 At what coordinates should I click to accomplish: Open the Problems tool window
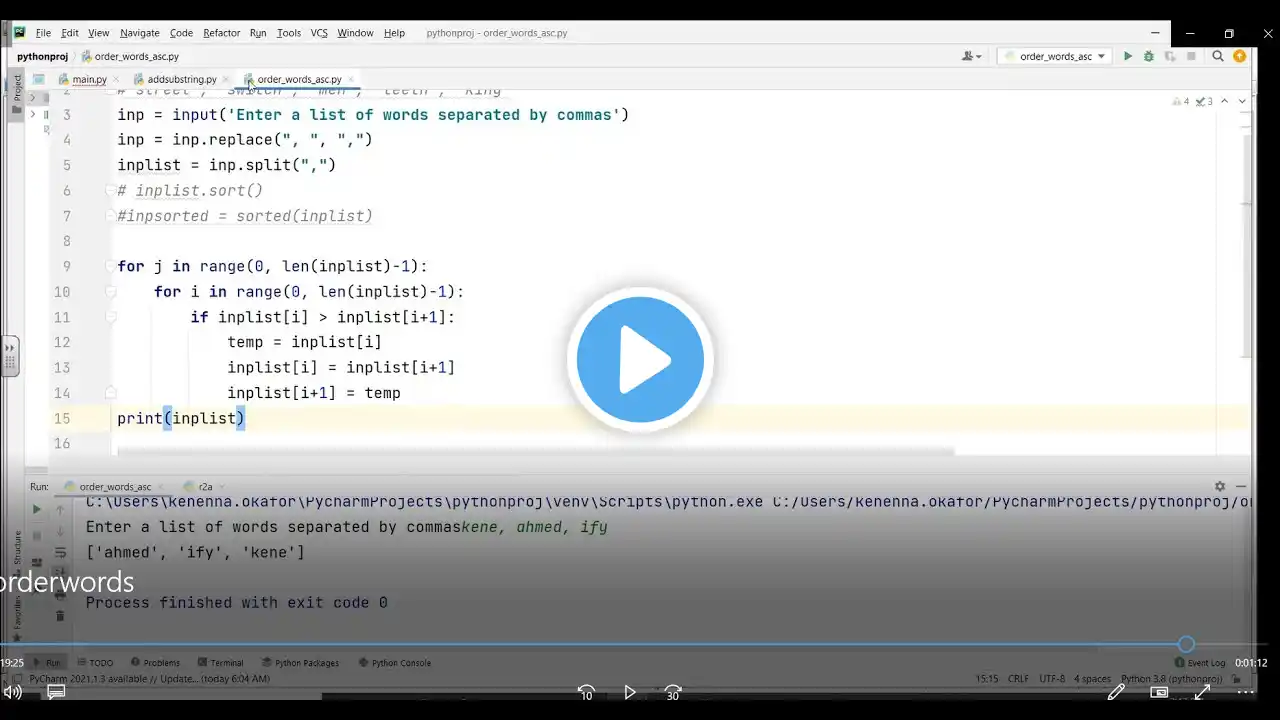[x=154, y=663]
